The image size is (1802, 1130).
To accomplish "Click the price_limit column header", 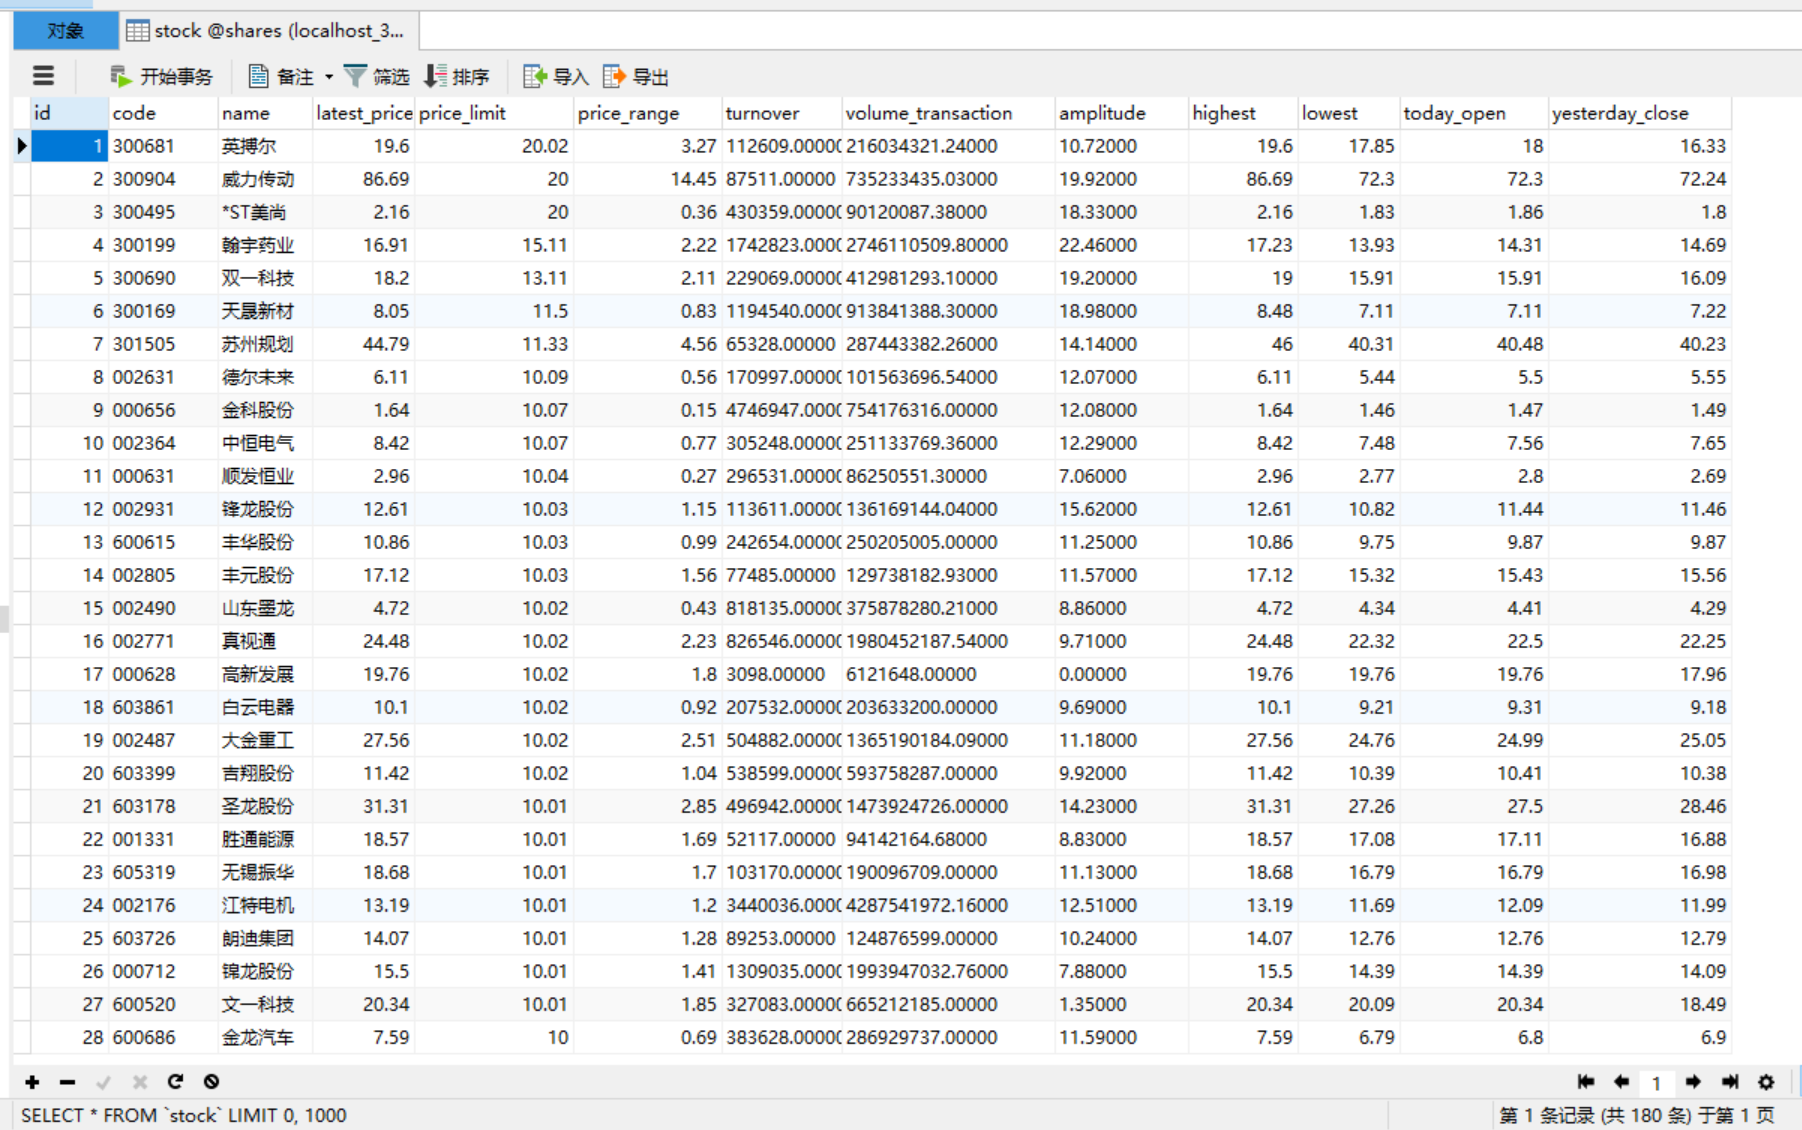I will point(494,113).
